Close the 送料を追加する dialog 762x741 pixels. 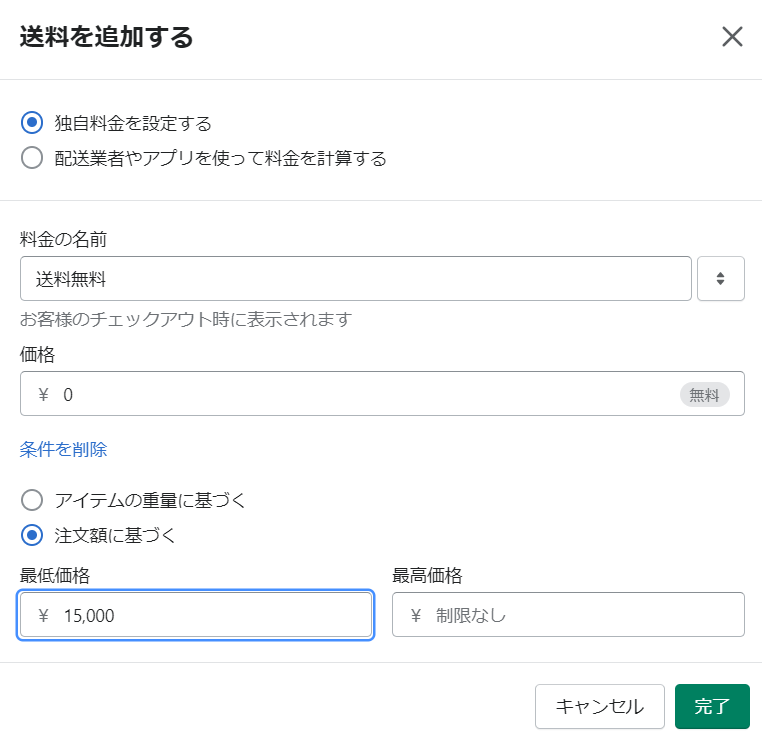[x=732, y=37]
